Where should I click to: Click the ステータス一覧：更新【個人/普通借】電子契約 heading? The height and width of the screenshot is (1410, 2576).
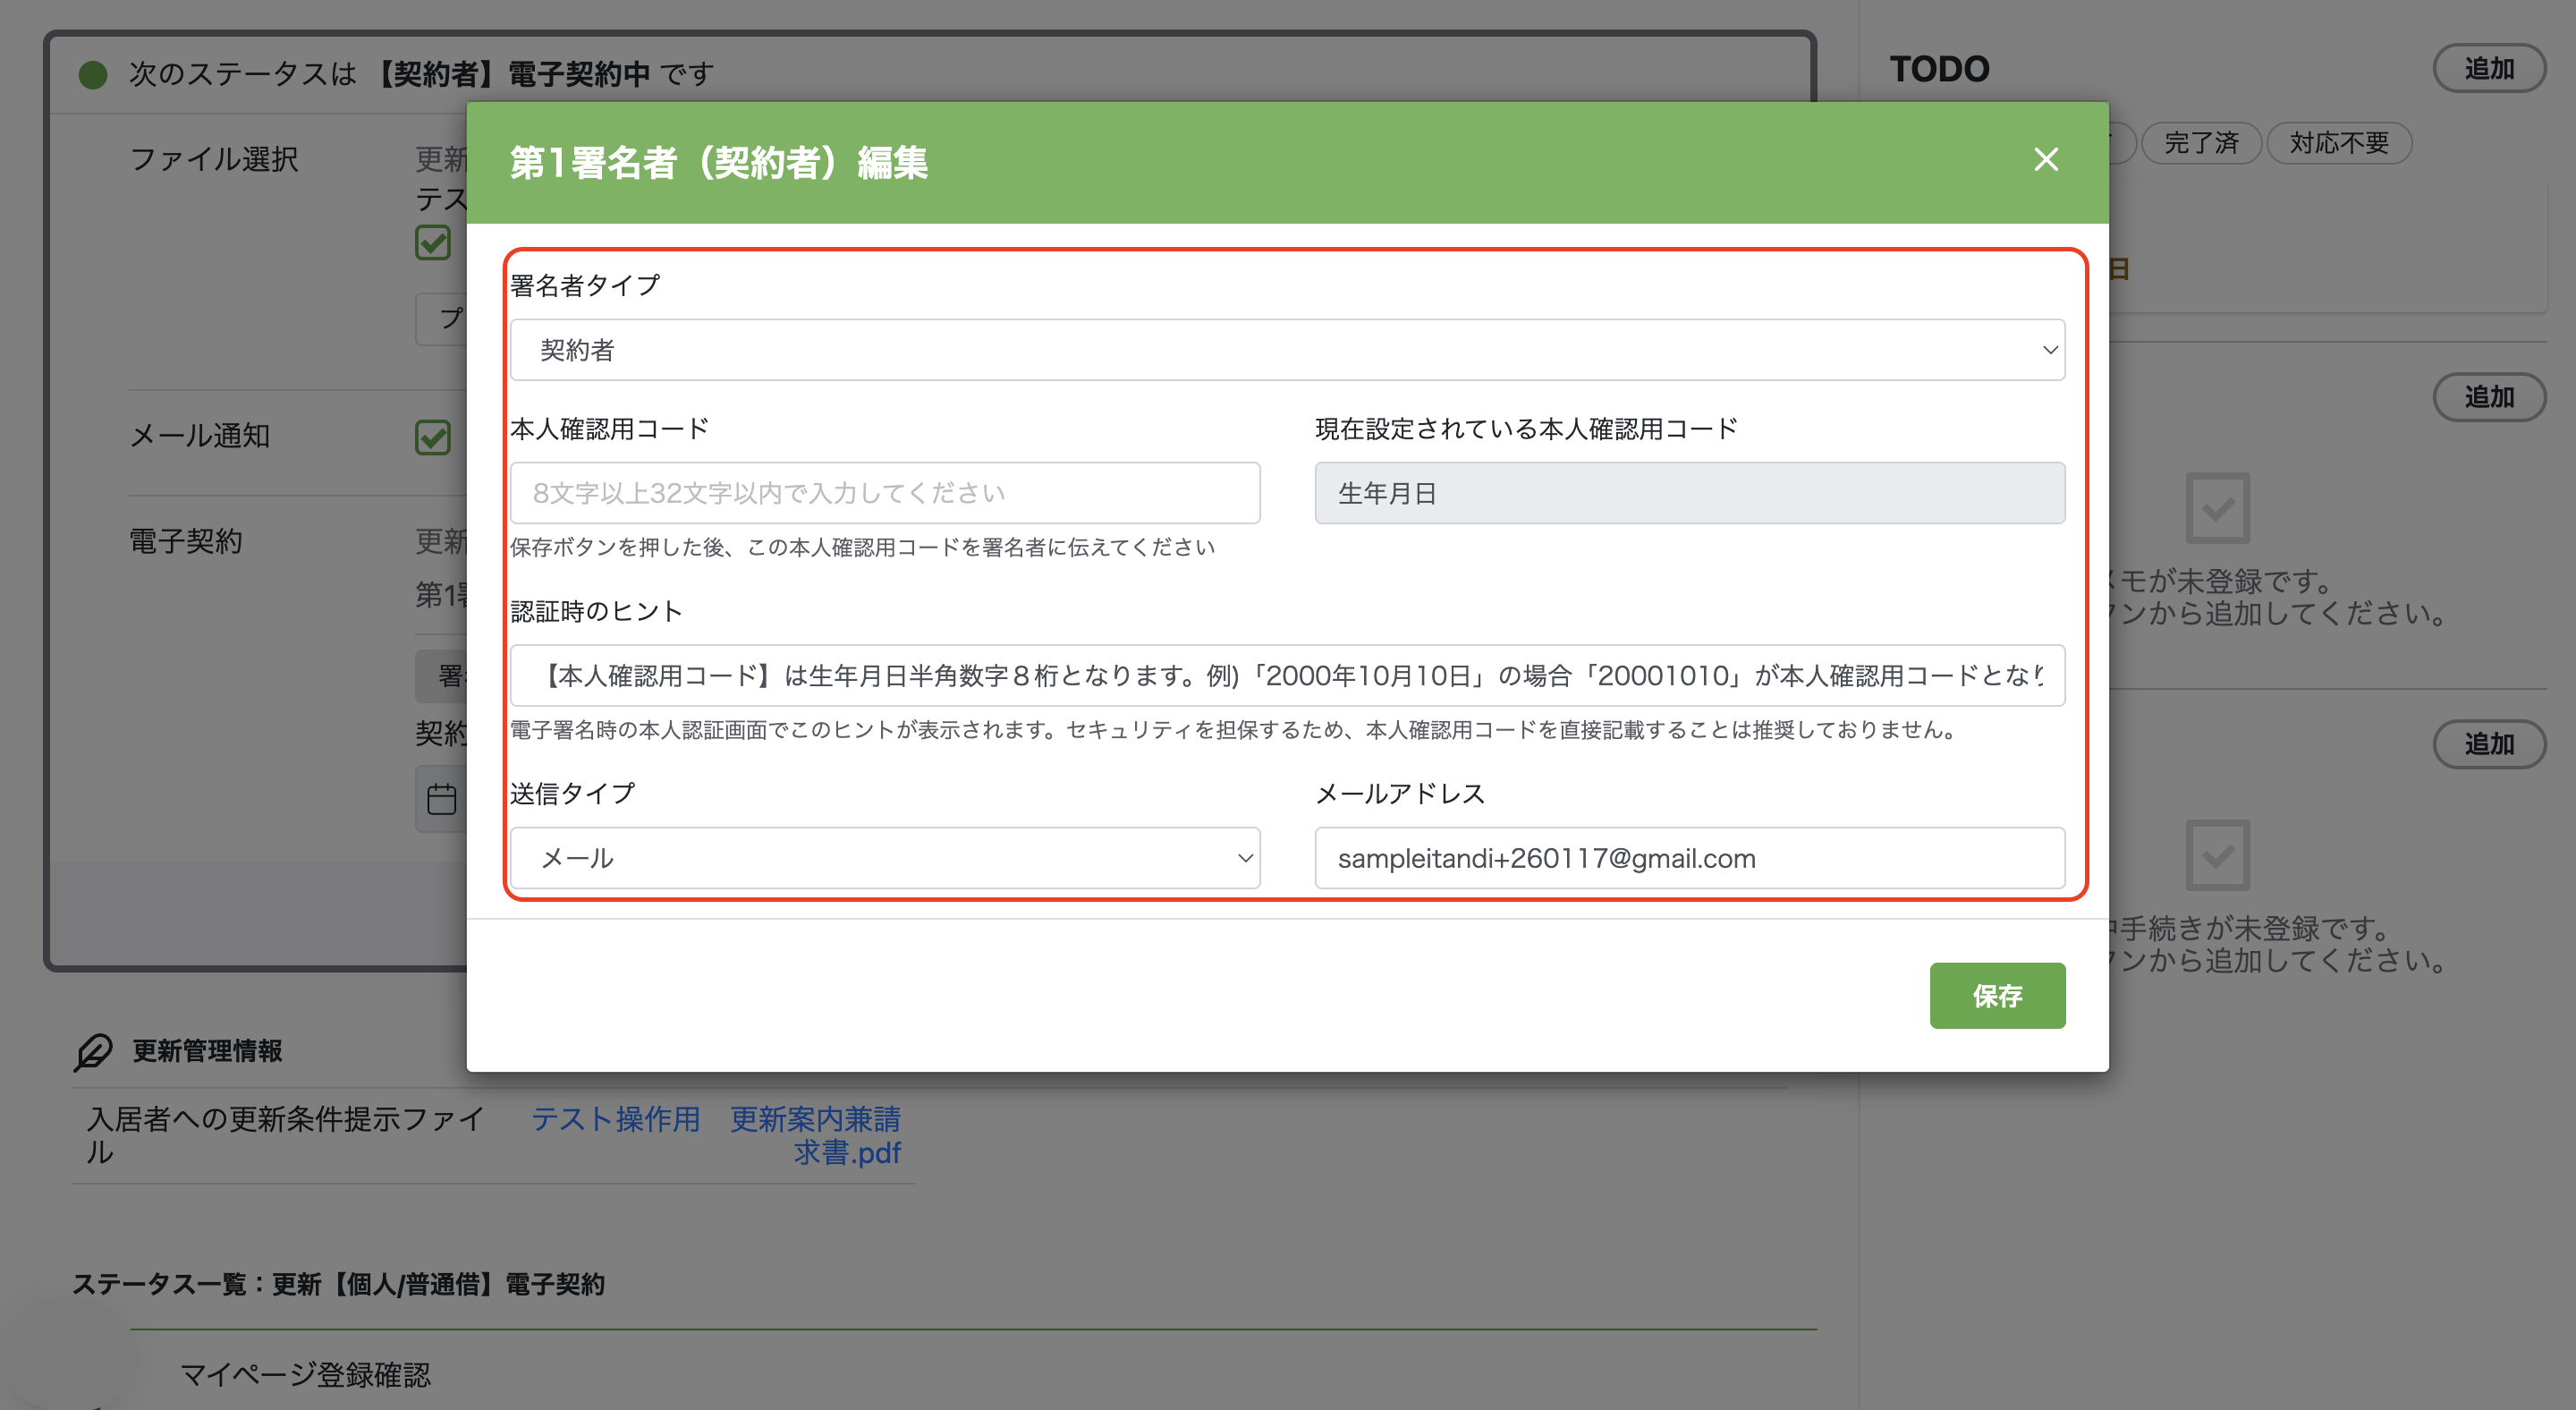click(x=338, y=1284)
